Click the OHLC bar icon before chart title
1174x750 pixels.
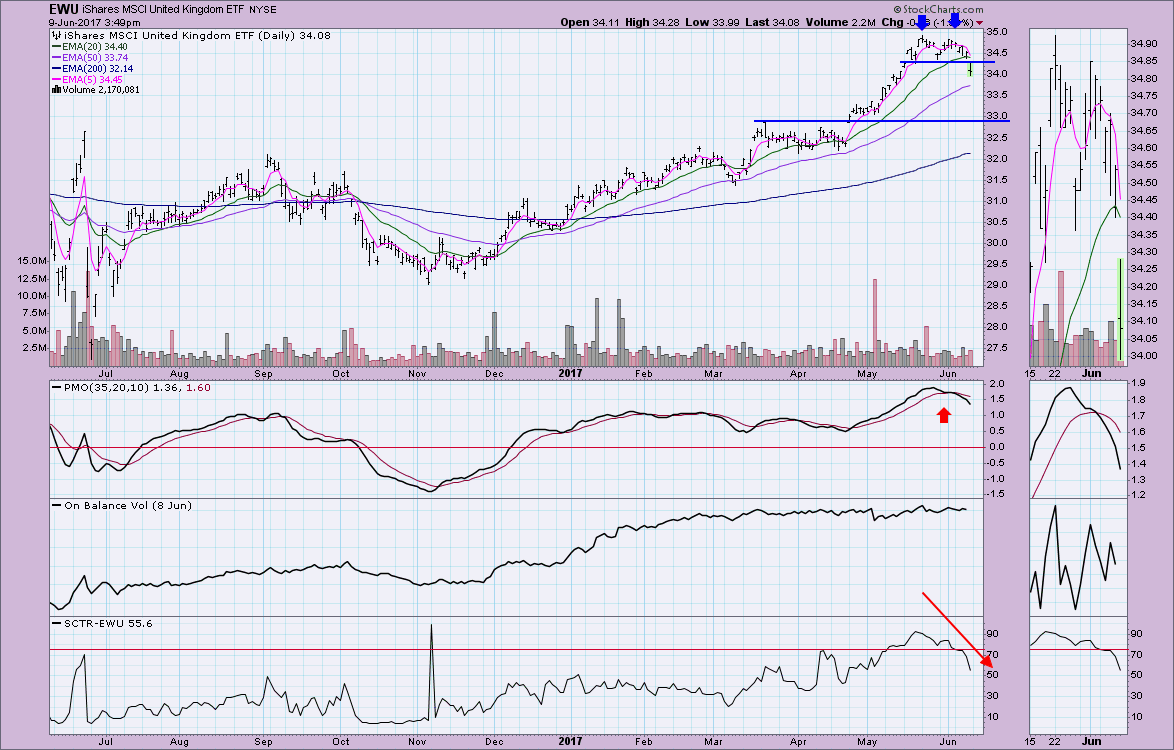click(x=54, y=36)
